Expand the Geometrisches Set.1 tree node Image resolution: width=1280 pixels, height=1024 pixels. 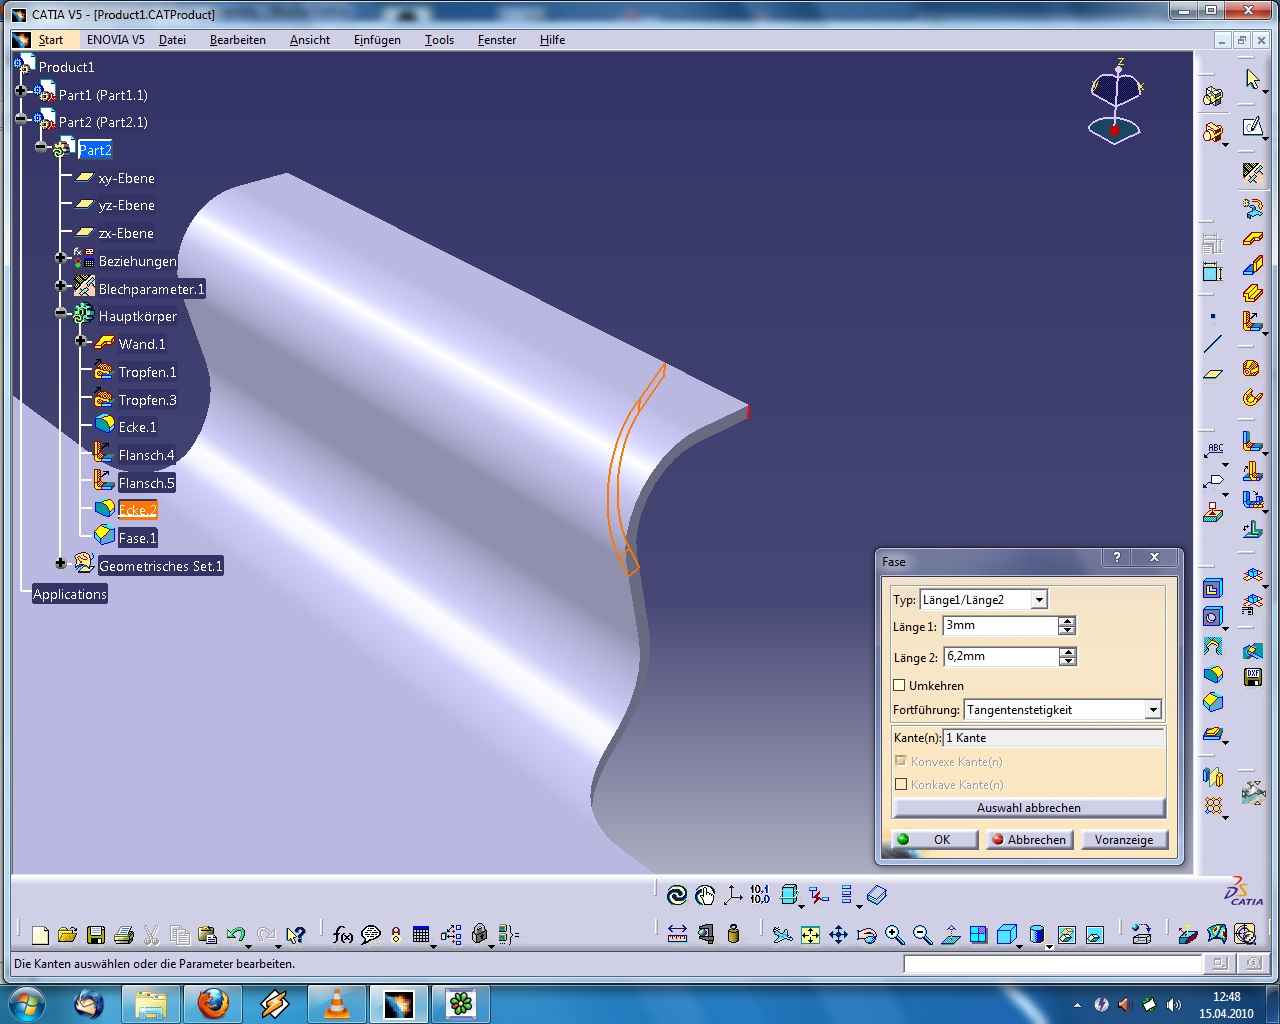(x=61, y=564)
